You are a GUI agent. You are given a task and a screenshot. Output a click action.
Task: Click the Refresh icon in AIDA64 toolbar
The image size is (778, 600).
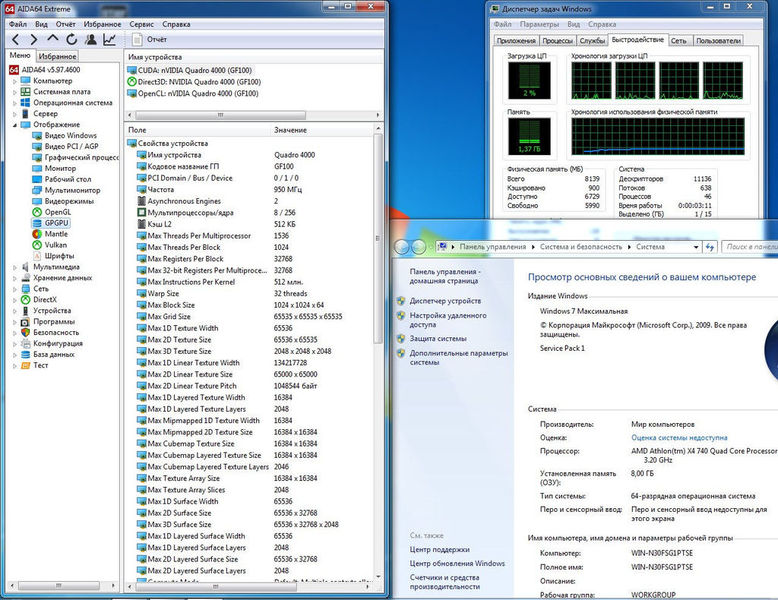tap(71, 40)
